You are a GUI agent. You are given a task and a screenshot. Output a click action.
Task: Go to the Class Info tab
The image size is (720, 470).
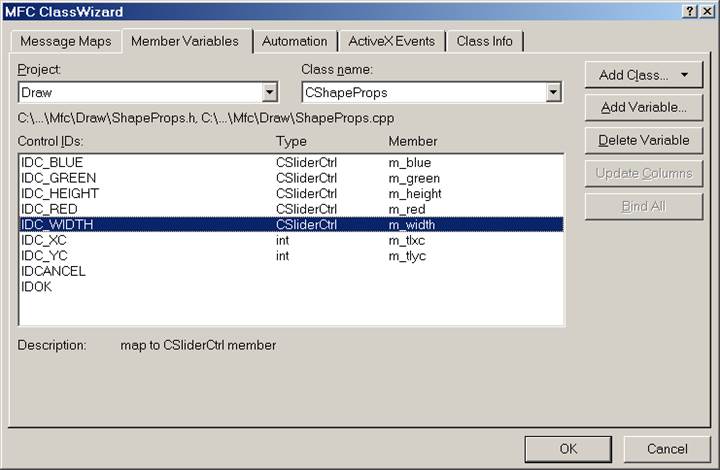[x=485, y=41]
